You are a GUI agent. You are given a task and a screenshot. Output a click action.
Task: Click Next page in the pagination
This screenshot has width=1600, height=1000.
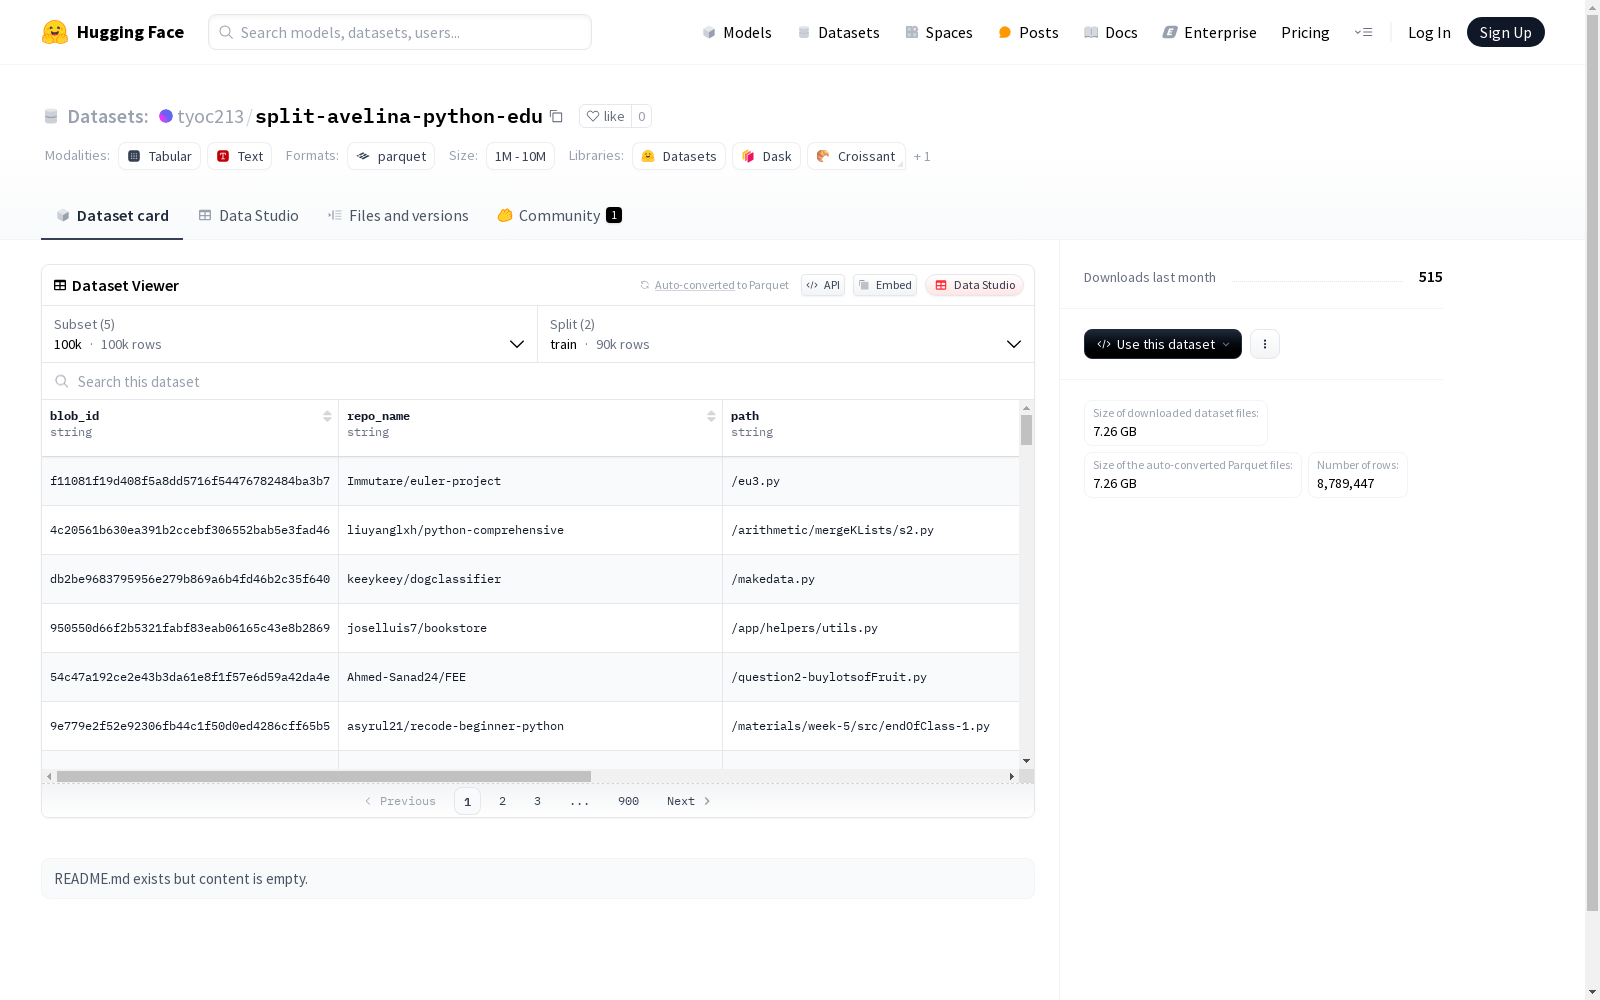pyautogui.click(x=689, y=801)
